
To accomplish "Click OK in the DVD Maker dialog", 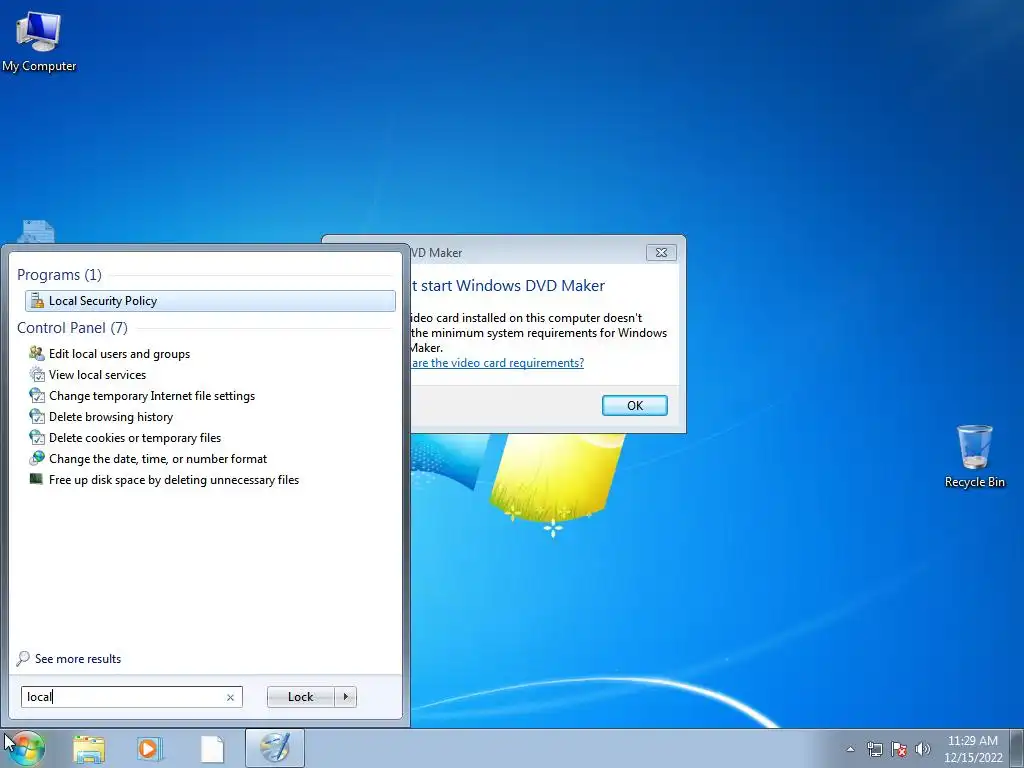I will (x=634, y=406).
